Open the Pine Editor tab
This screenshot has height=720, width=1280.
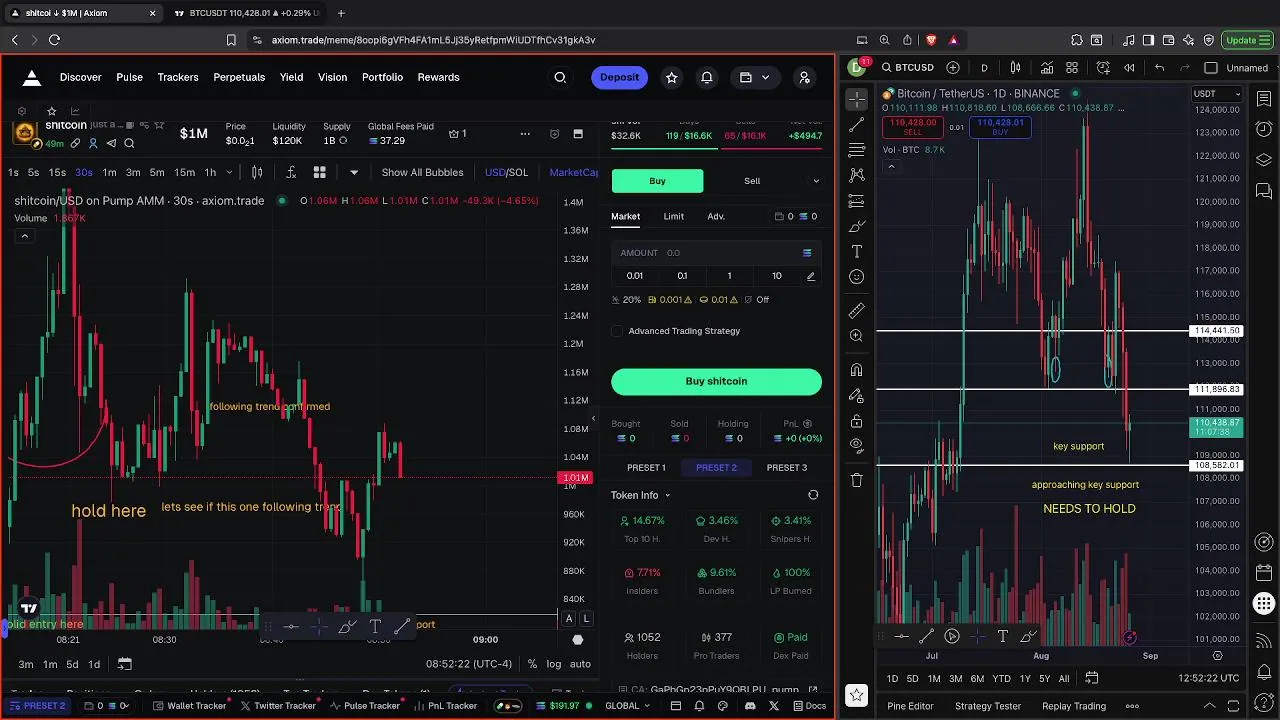[x=910, y=706]
